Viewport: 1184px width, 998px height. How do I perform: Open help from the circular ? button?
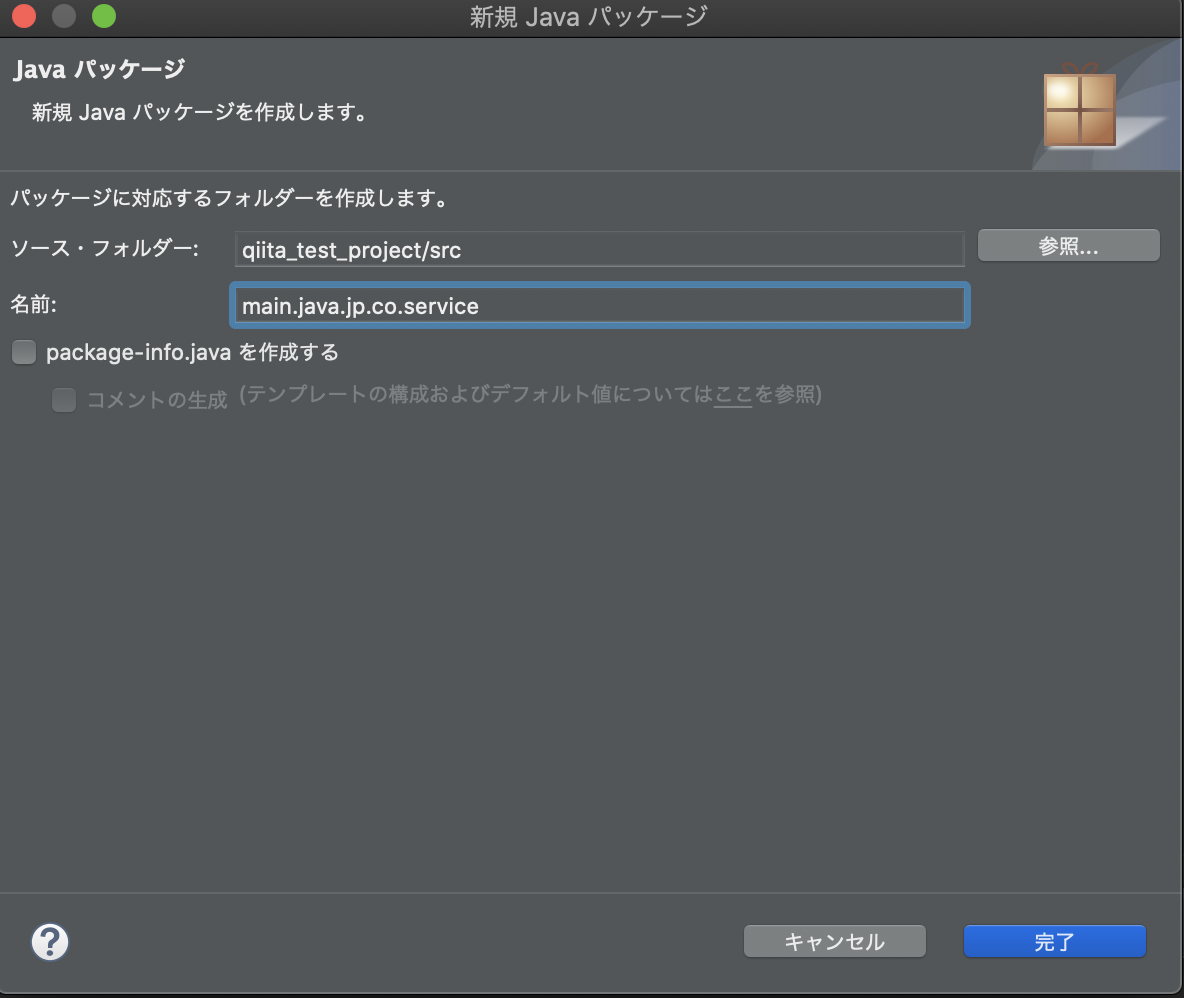(49, 941)
